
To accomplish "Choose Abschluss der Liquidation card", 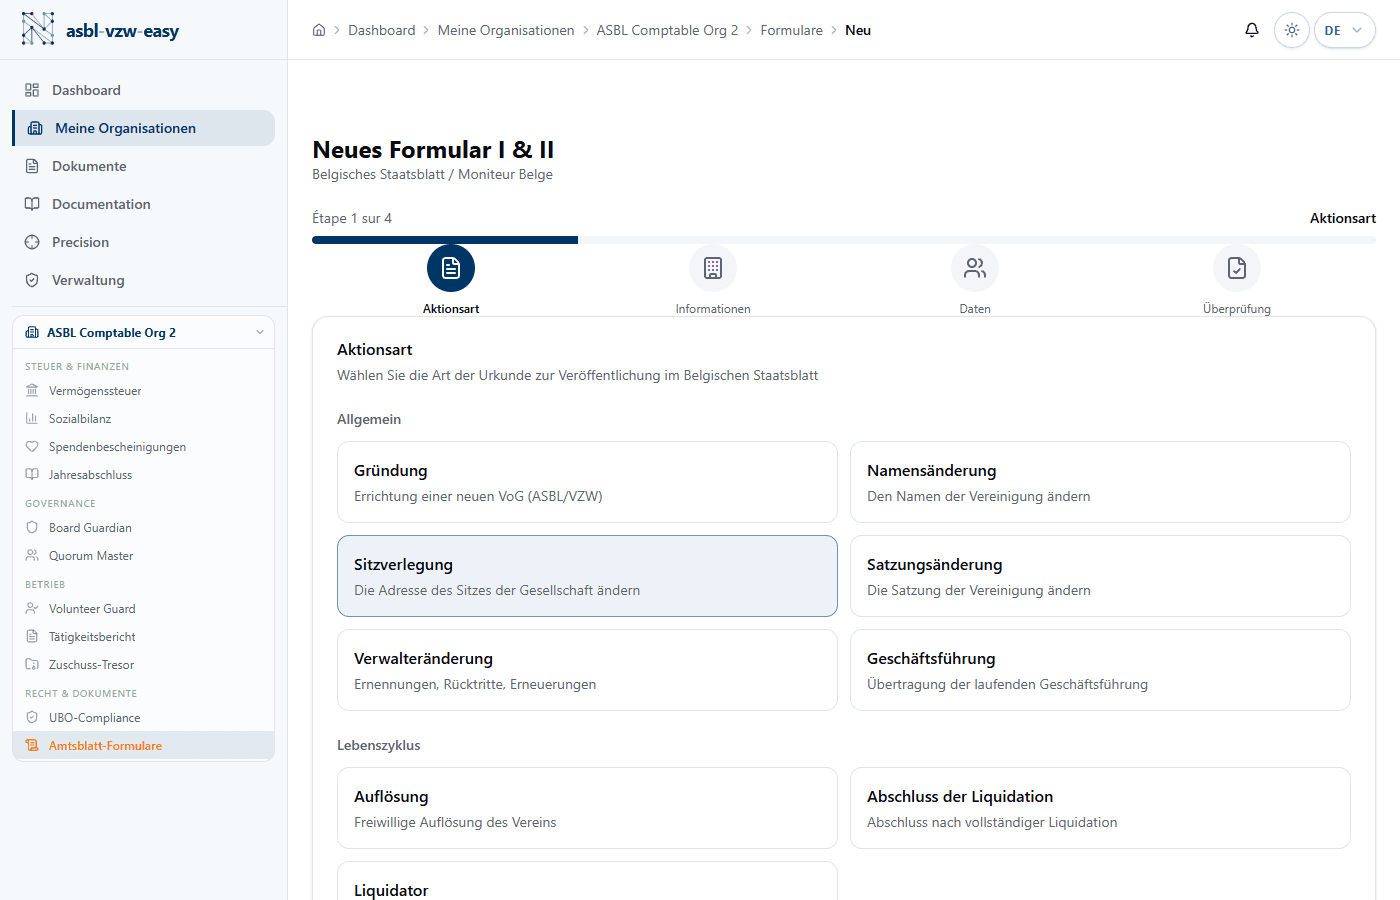I will click(x=1100, y=808).
